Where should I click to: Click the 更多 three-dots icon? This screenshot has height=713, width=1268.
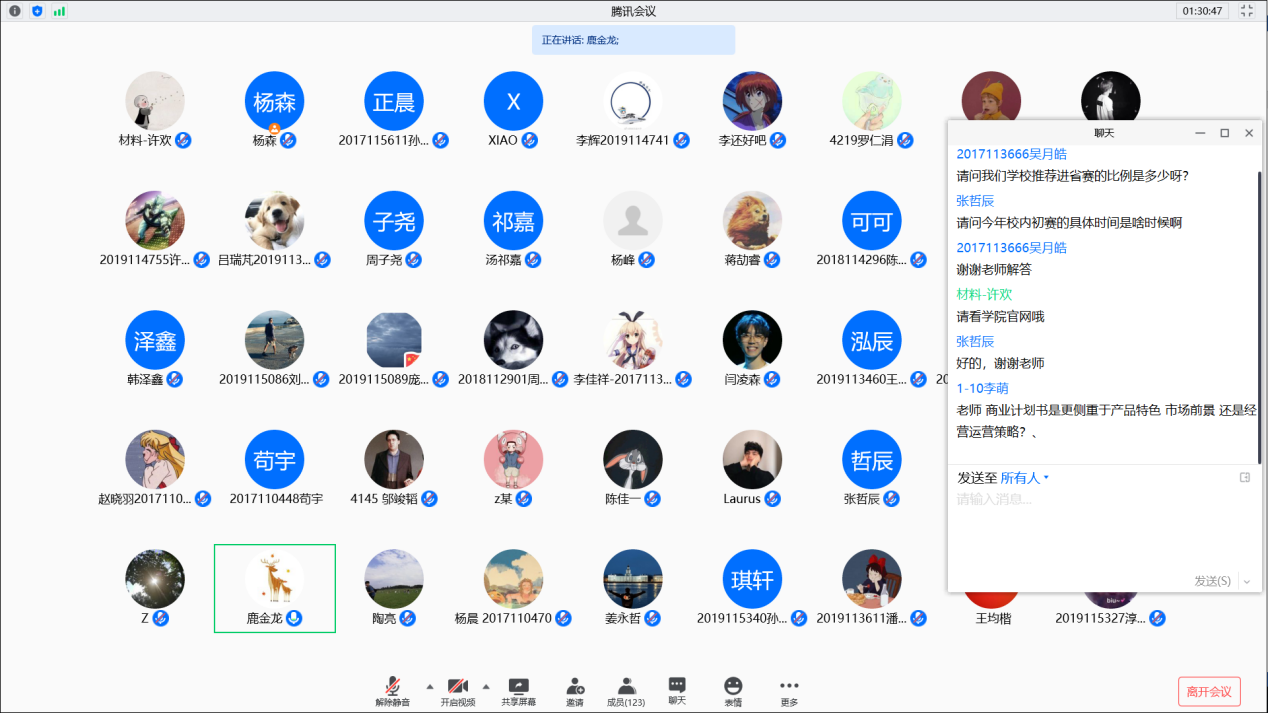[x=789, y=686]
